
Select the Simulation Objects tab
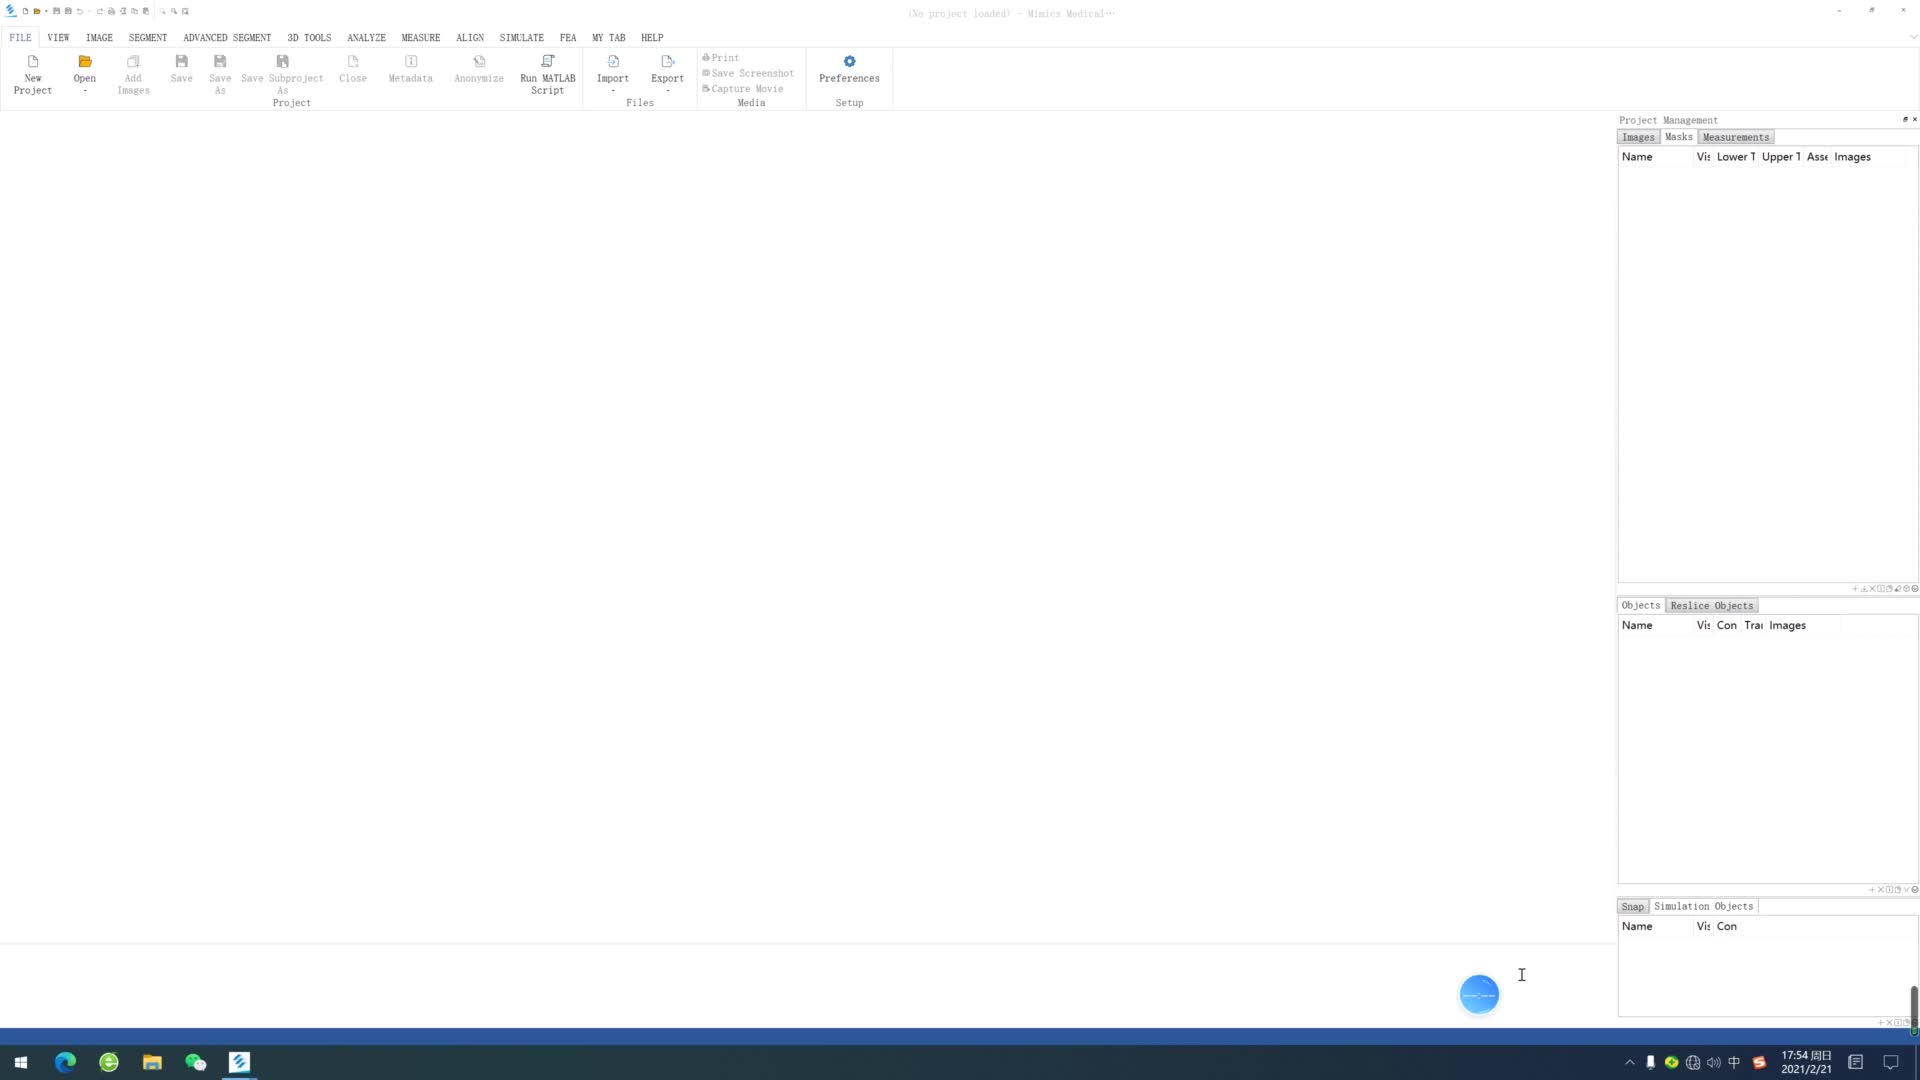1703,906
